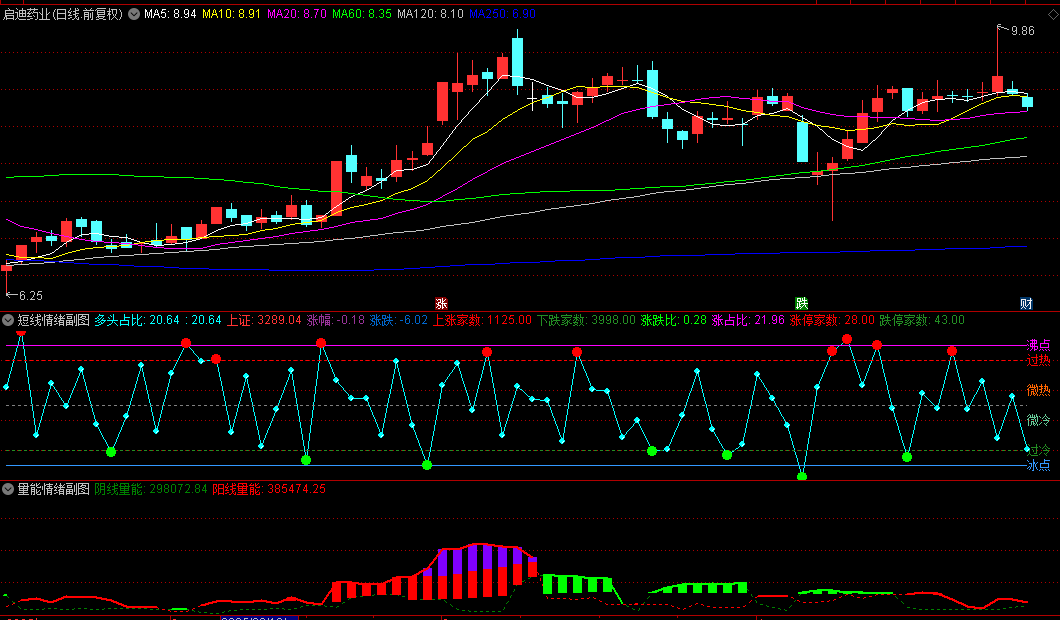
Task: Click the 冰点 level label
Action: coord(1038,465)
